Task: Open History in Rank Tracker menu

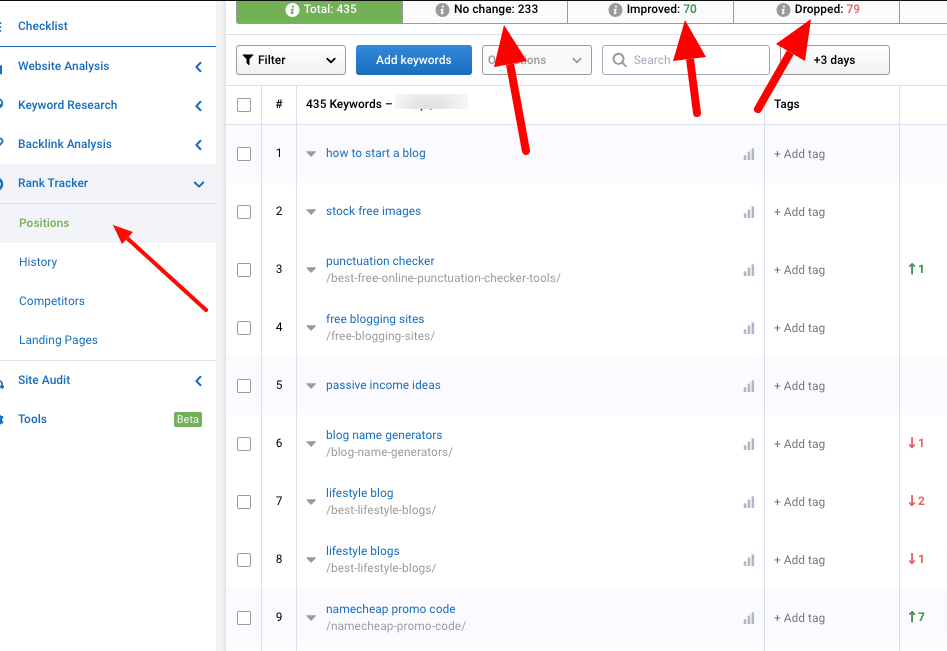Action: pyautogui.click(x=38, y=262)
